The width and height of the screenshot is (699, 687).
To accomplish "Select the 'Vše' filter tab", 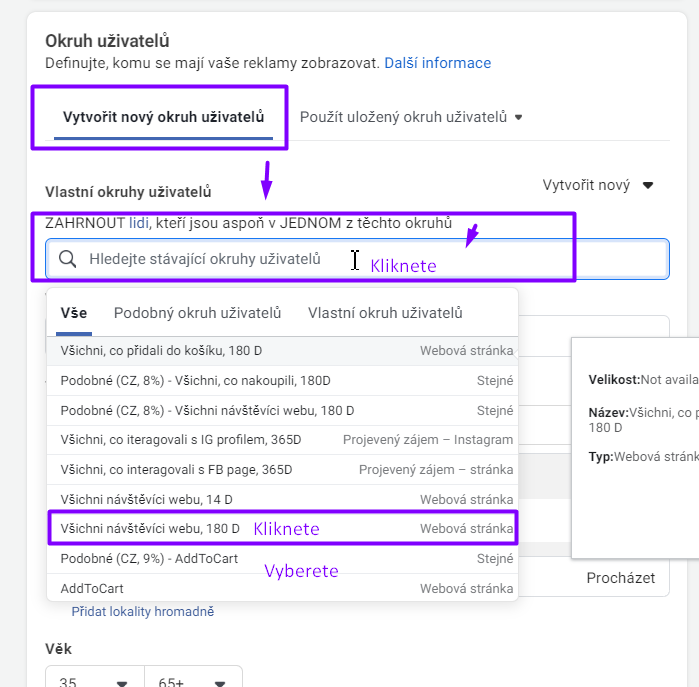I will 74,313.
